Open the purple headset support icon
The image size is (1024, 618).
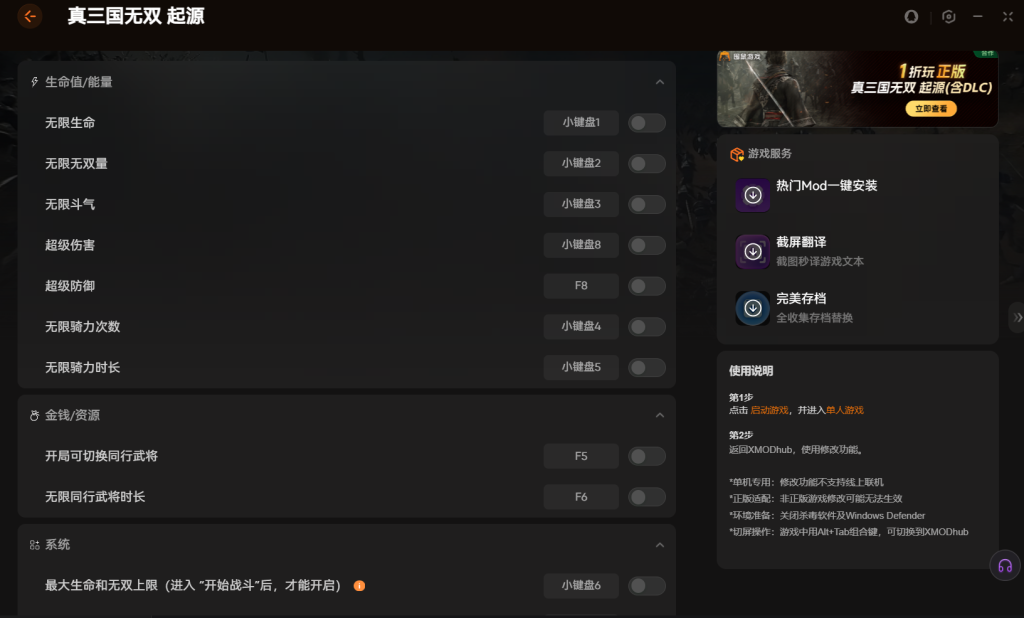(1004, 565)
